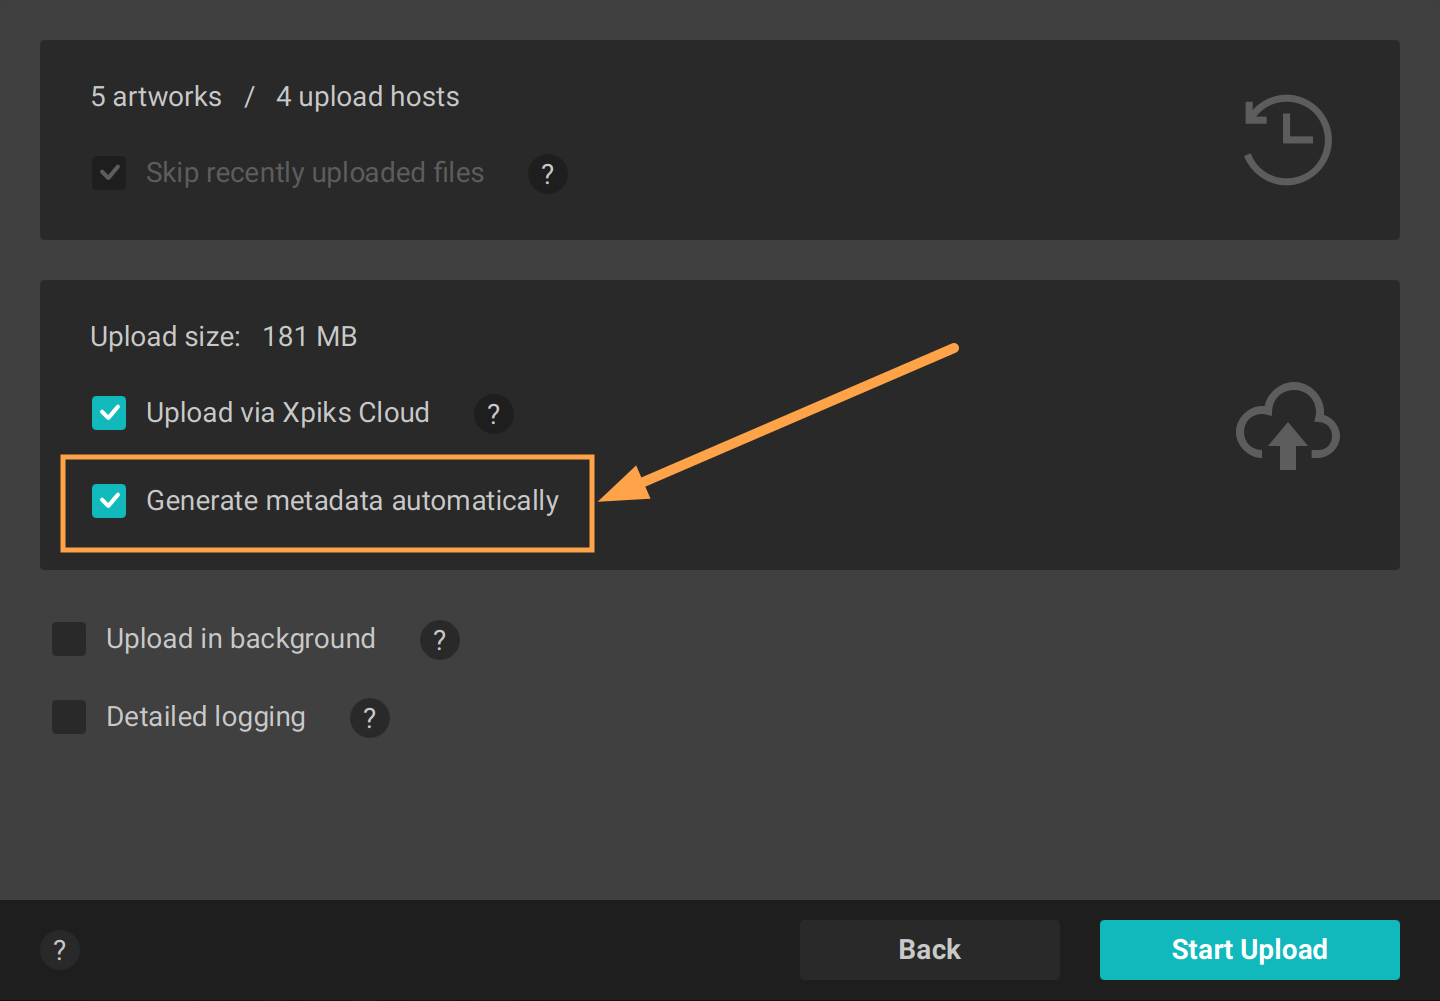This screenshot has height=1001, width=1440.
Task: Click the upload history clock icon
Action: click(1287, 140)
